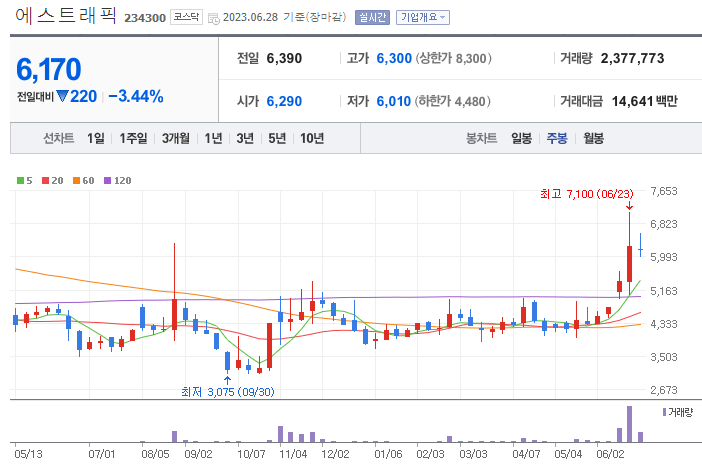The height and width of the screenshot is (468, 702).
Task: Click the 코스닥 market badge
Action: tap(186, 17)
